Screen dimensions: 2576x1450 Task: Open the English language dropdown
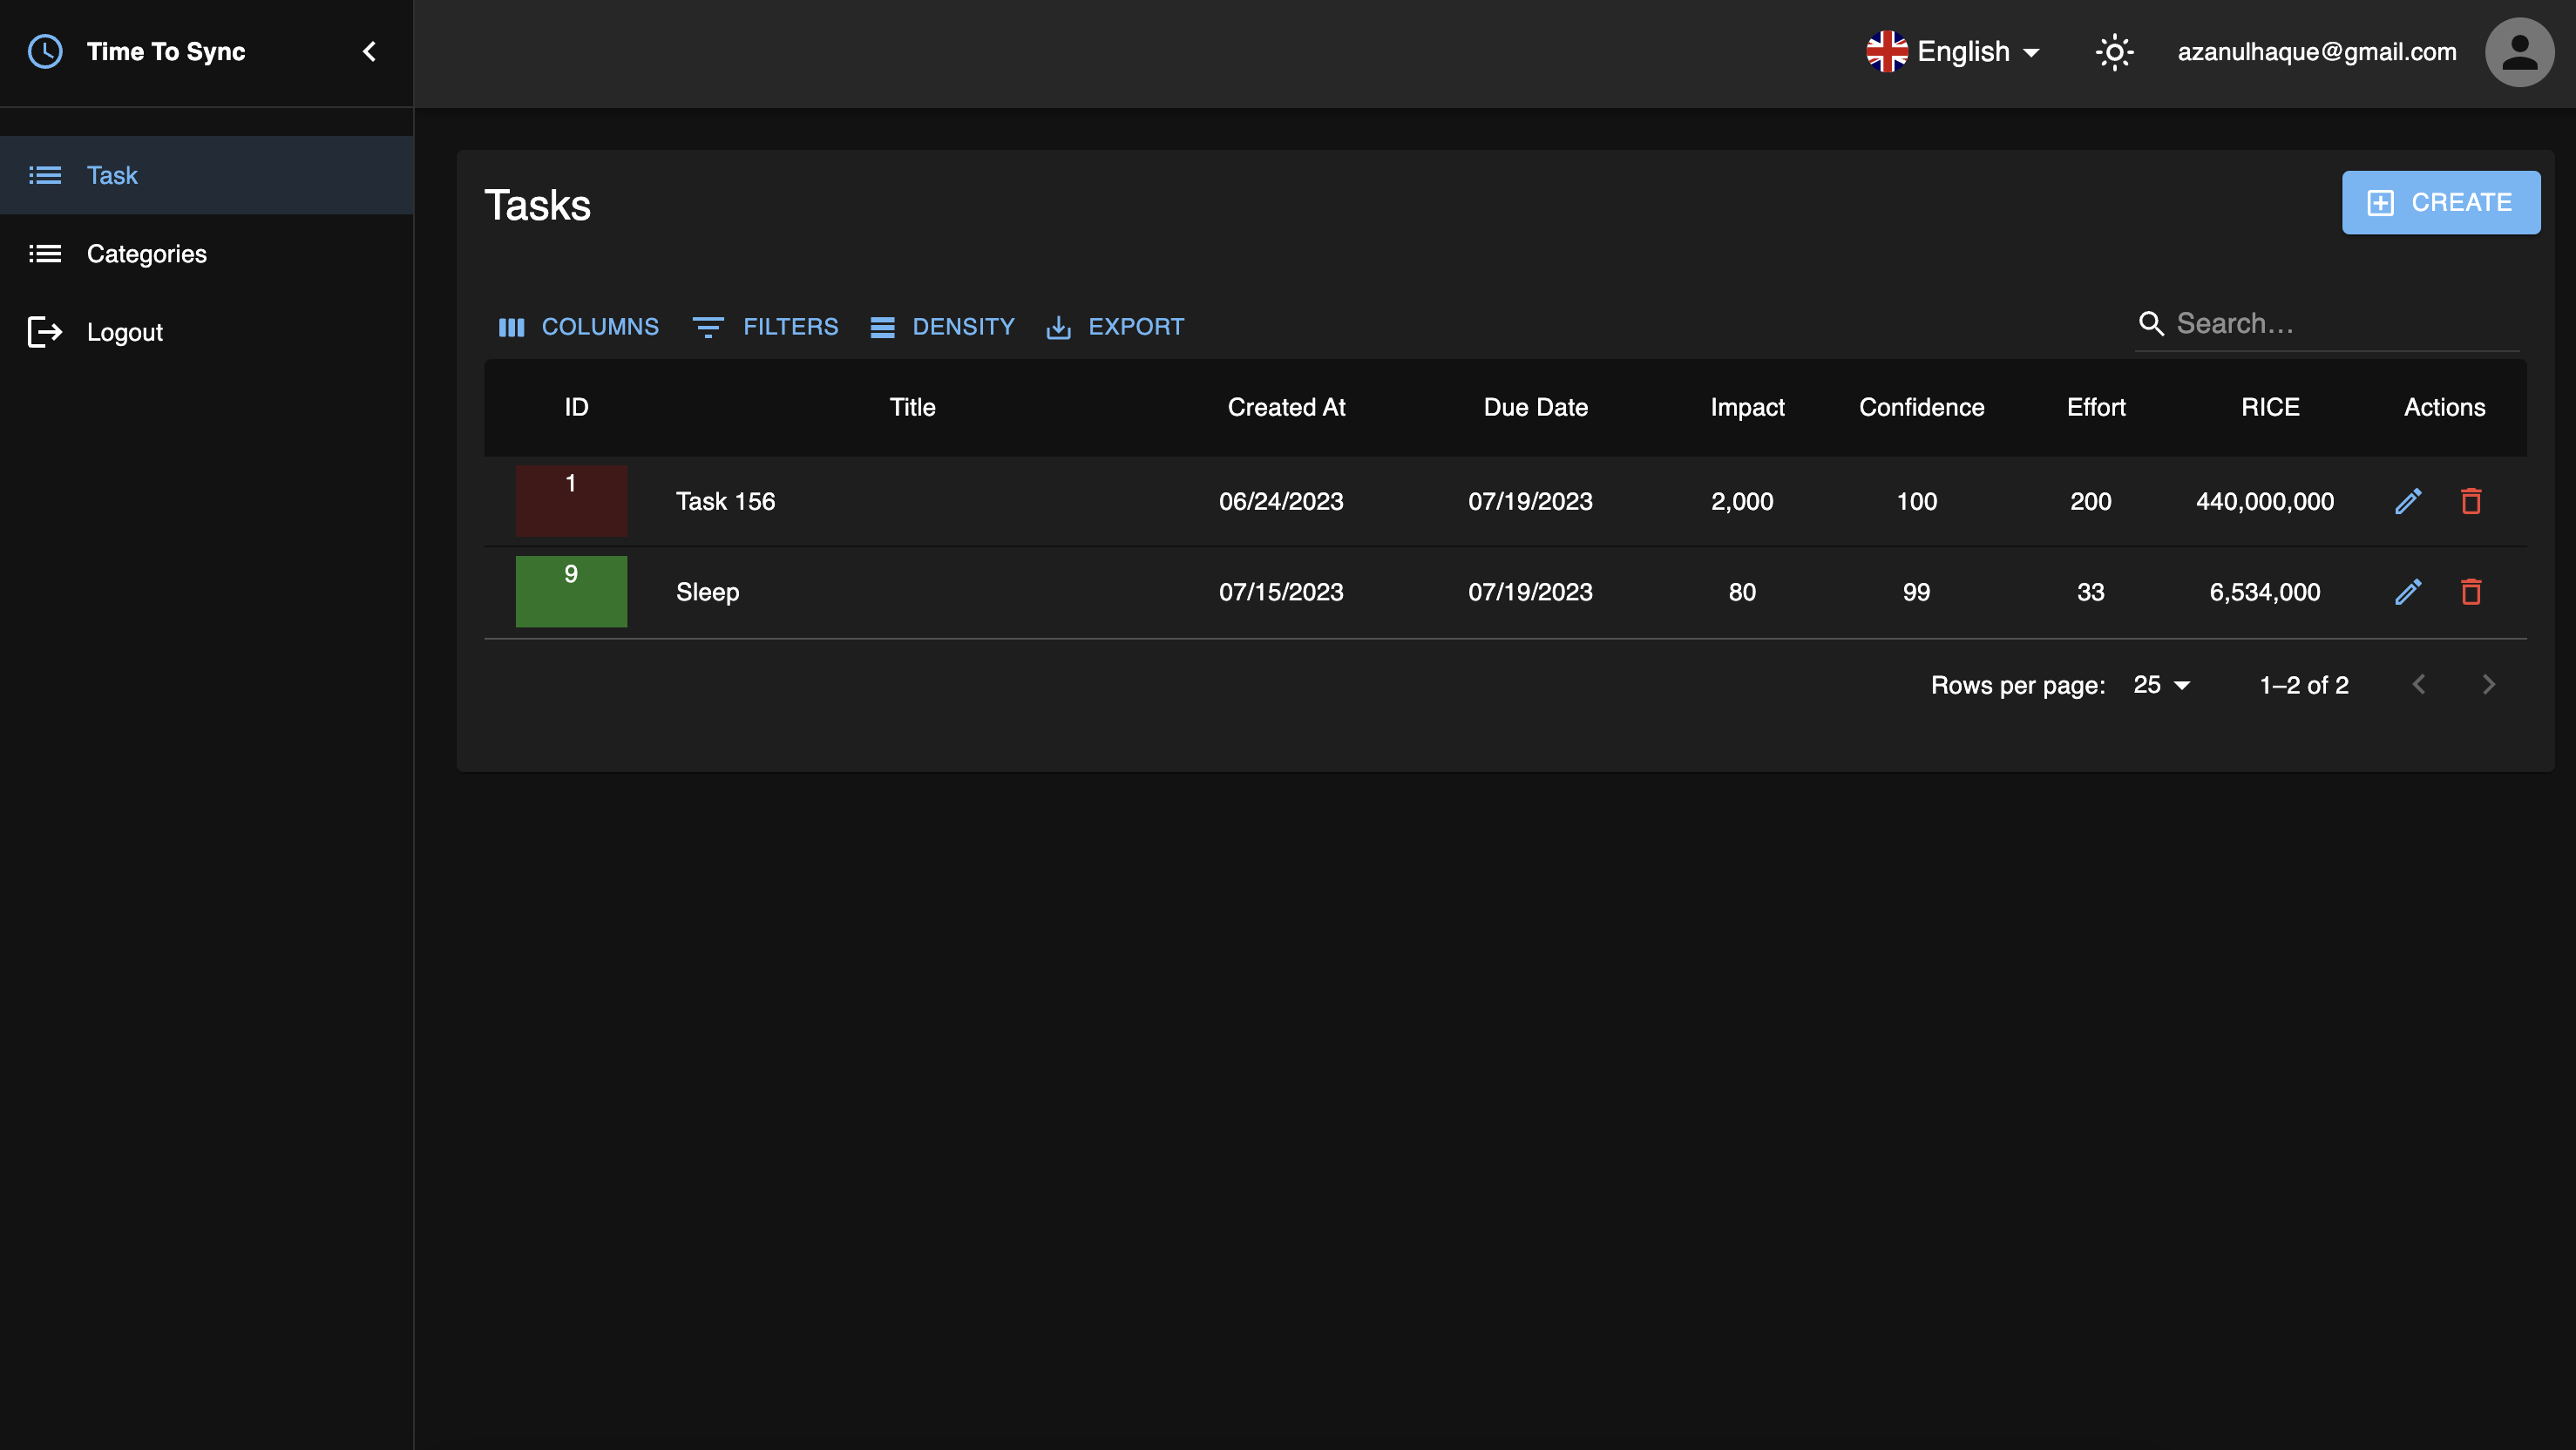1954,52
